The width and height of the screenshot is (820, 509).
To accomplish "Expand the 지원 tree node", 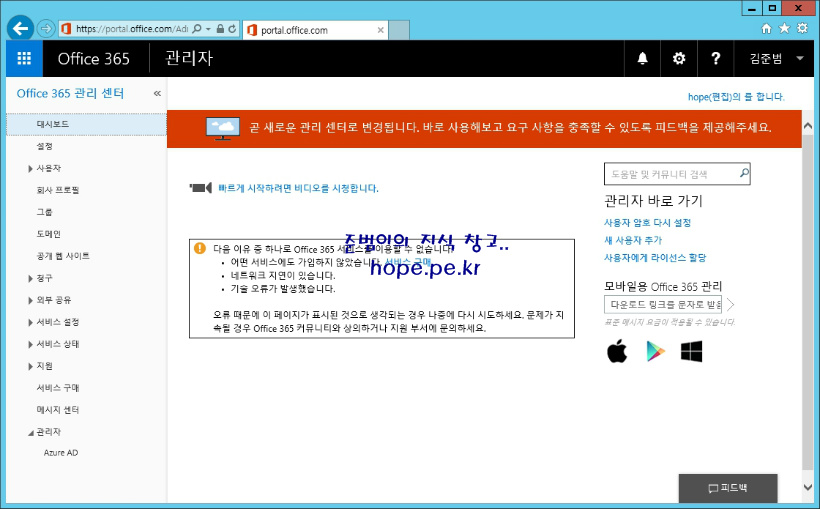I will click(x=30, y=366).
